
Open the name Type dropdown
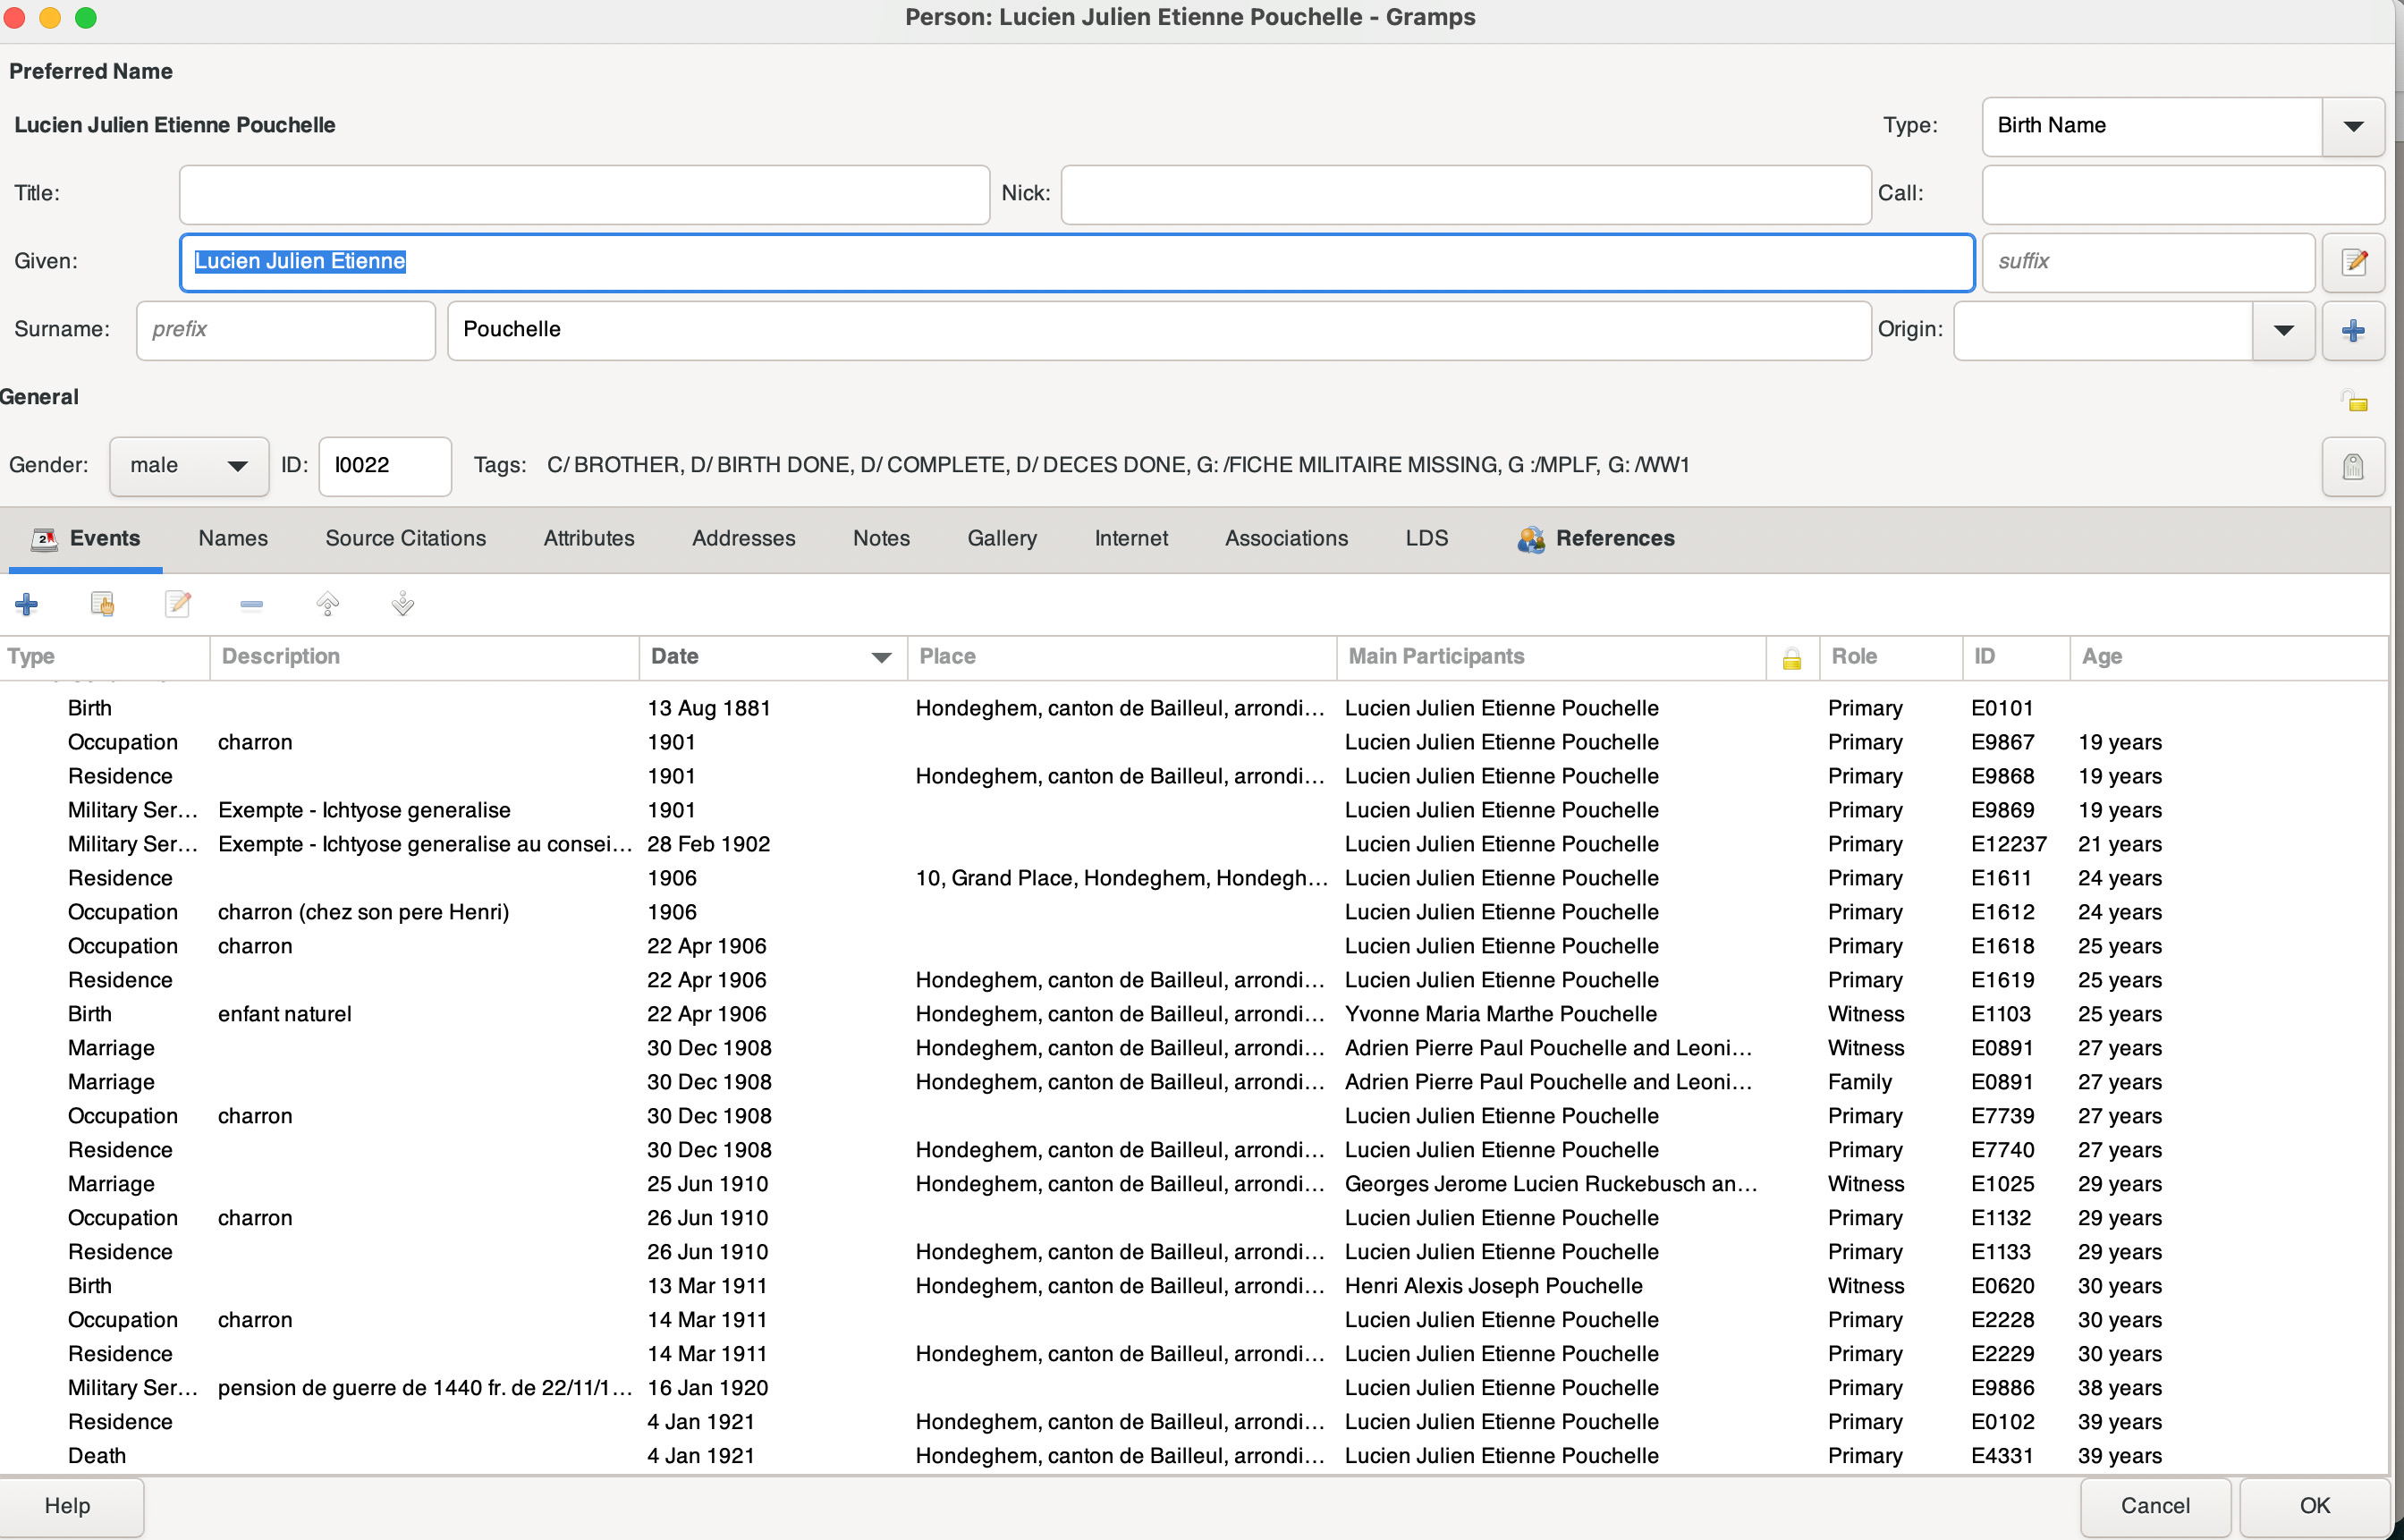2353,126
